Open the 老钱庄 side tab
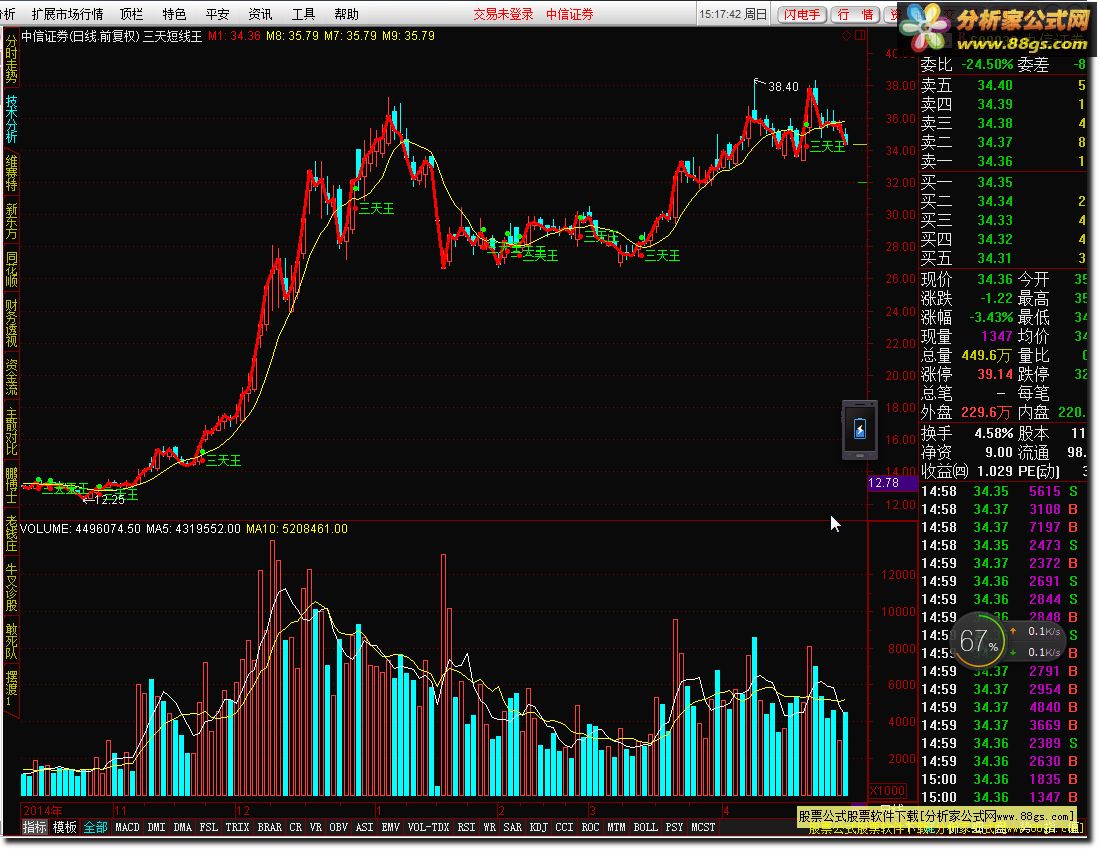 click(x=11, y=533)
